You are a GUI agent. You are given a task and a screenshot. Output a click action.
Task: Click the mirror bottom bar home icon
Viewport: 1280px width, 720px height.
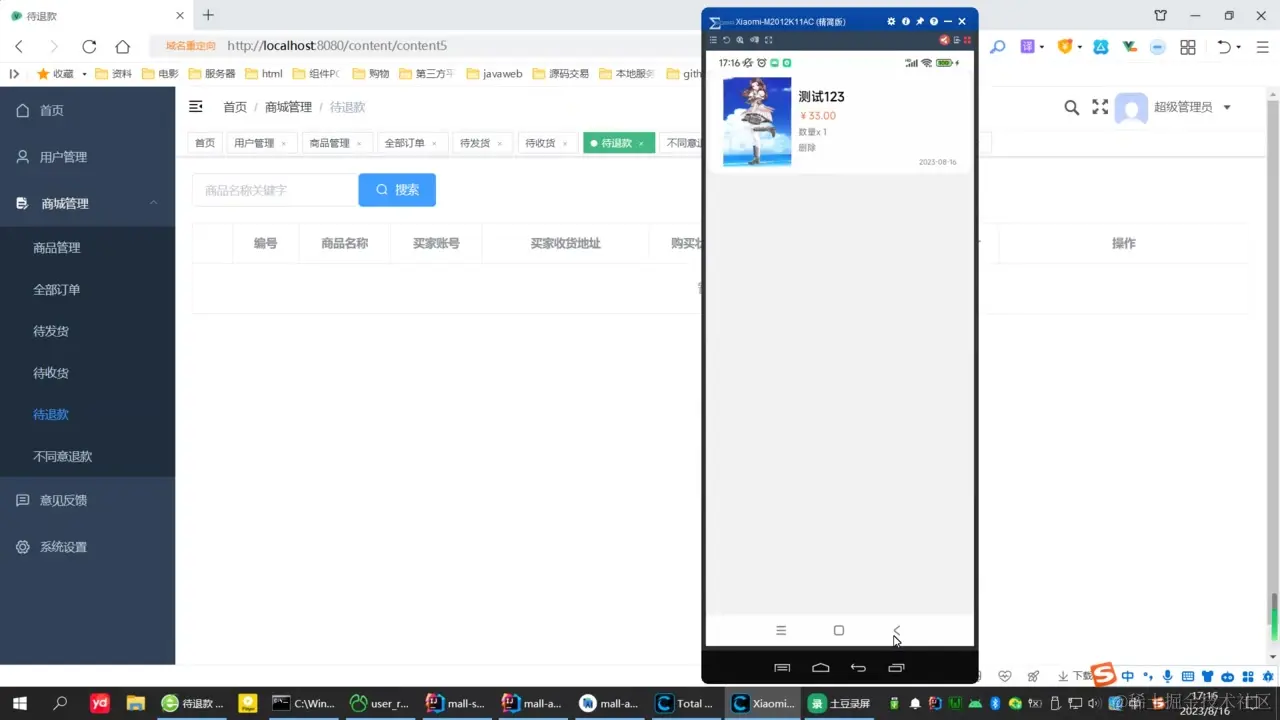coord(820,668)
